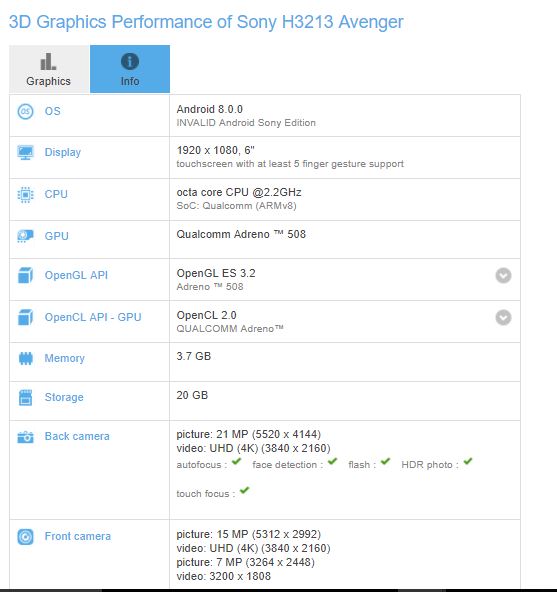
Task: Click the HDR photo label
Action: (430, 465)
